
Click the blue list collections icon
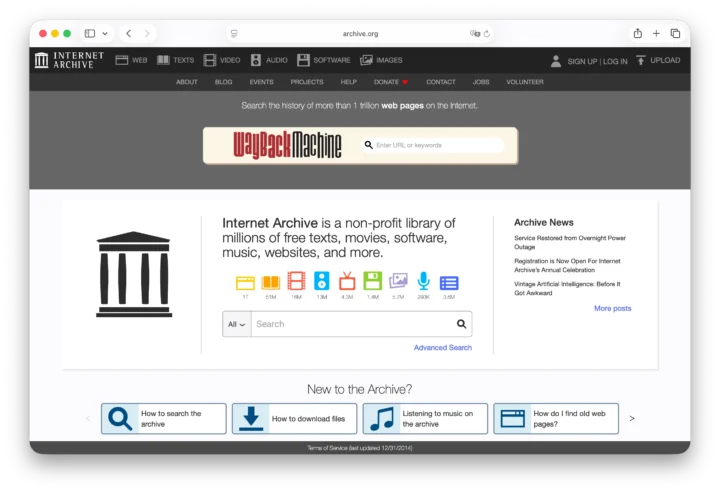[x=449, y=283]
